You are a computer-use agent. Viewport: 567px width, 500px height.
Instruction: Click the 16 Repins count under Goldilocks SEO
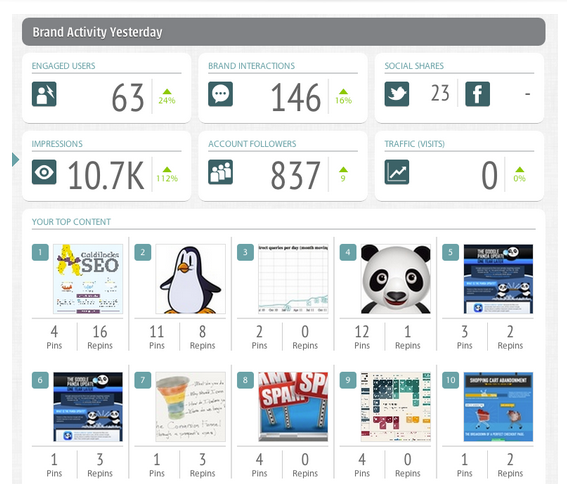tap(100, 332)
